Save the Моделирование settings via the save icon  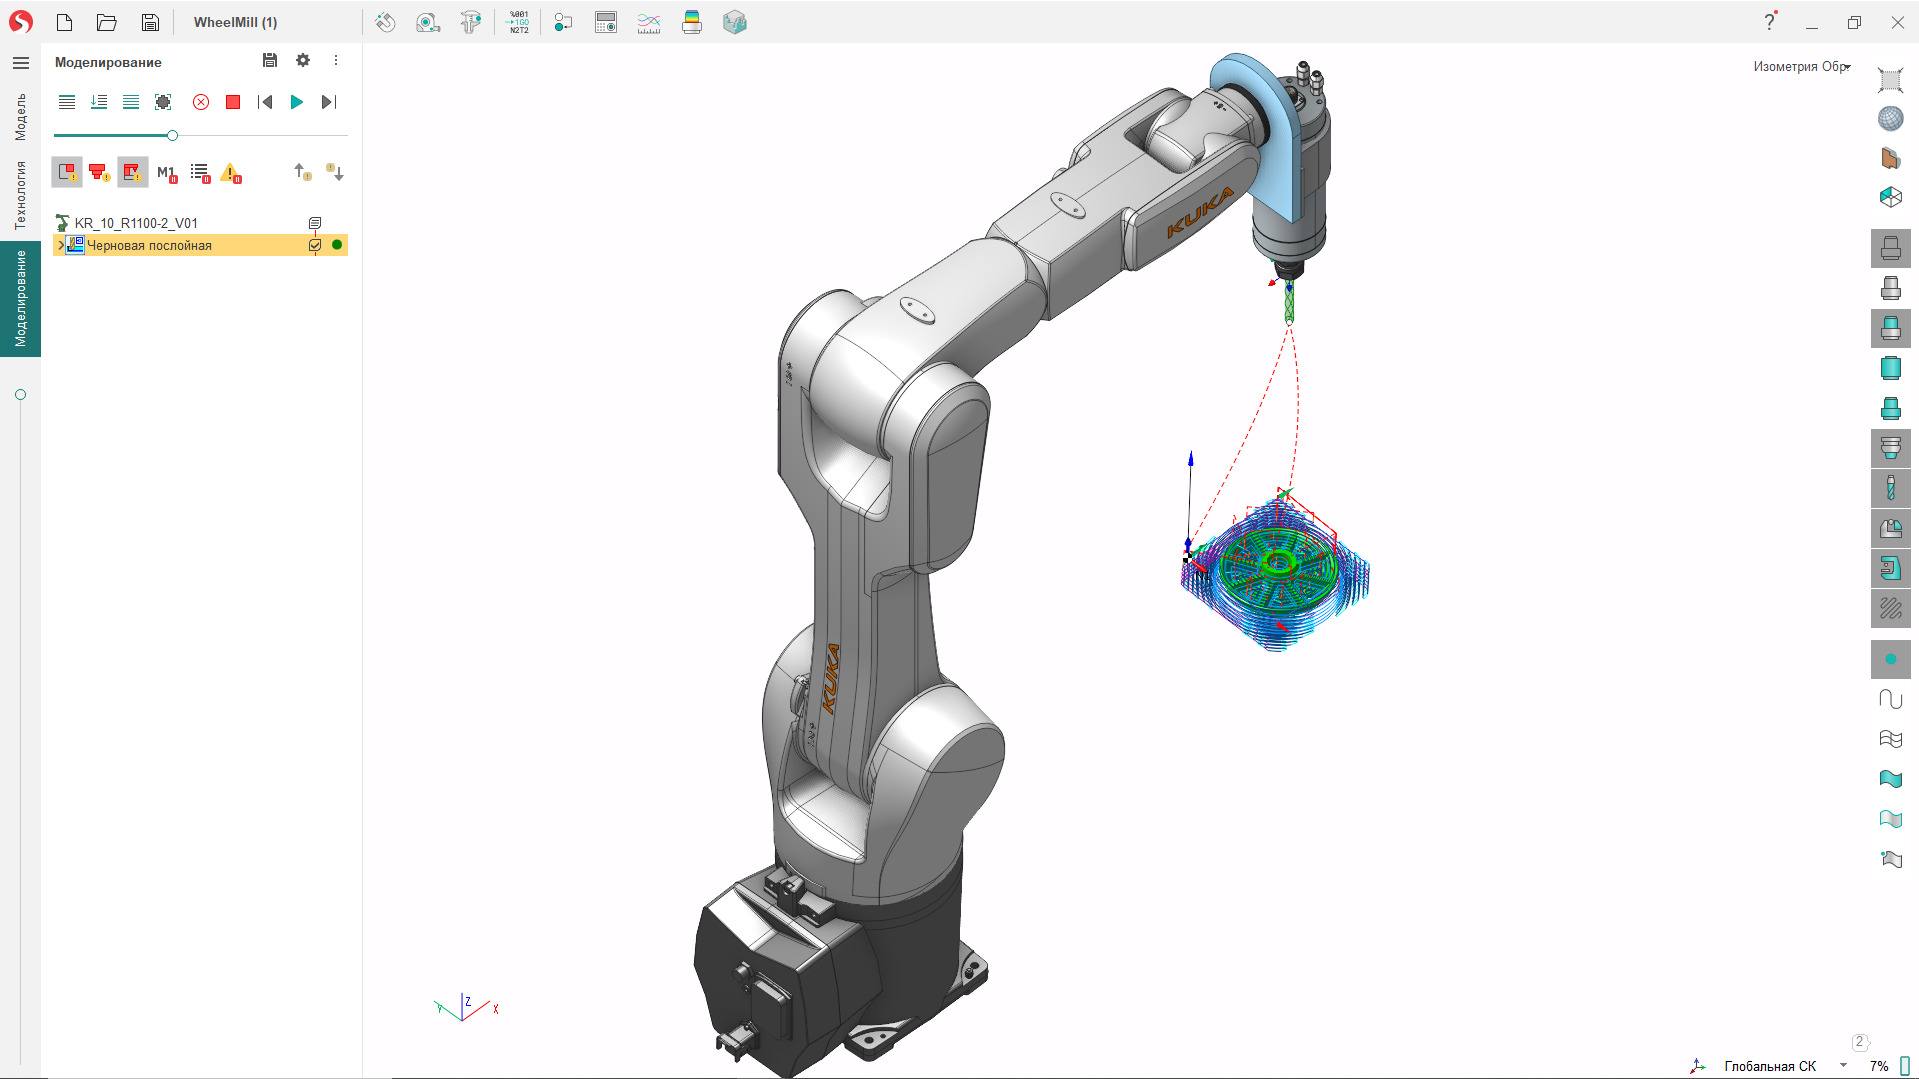(x=269, y=61)
